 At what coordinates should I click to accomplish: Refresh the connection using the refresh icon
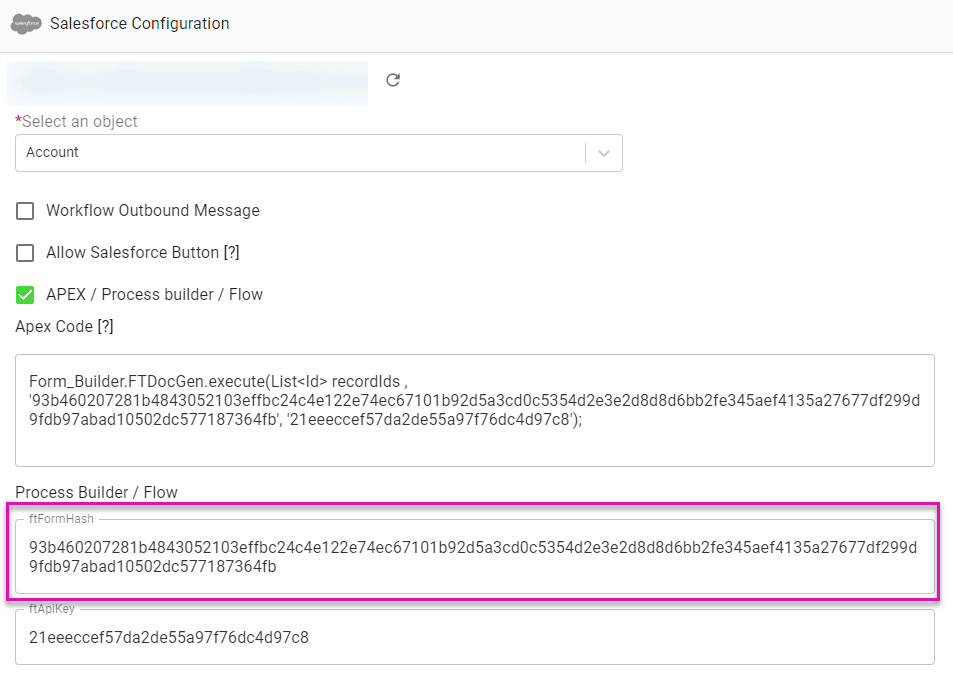pos(392,79)
